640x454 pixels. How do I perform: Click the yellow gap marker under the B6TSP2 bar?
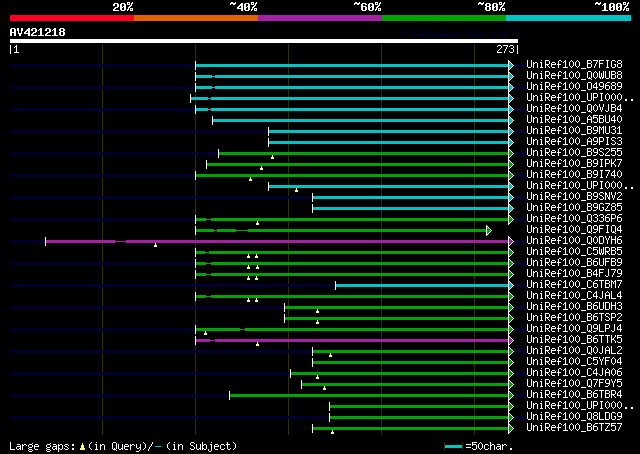(317, 322)
